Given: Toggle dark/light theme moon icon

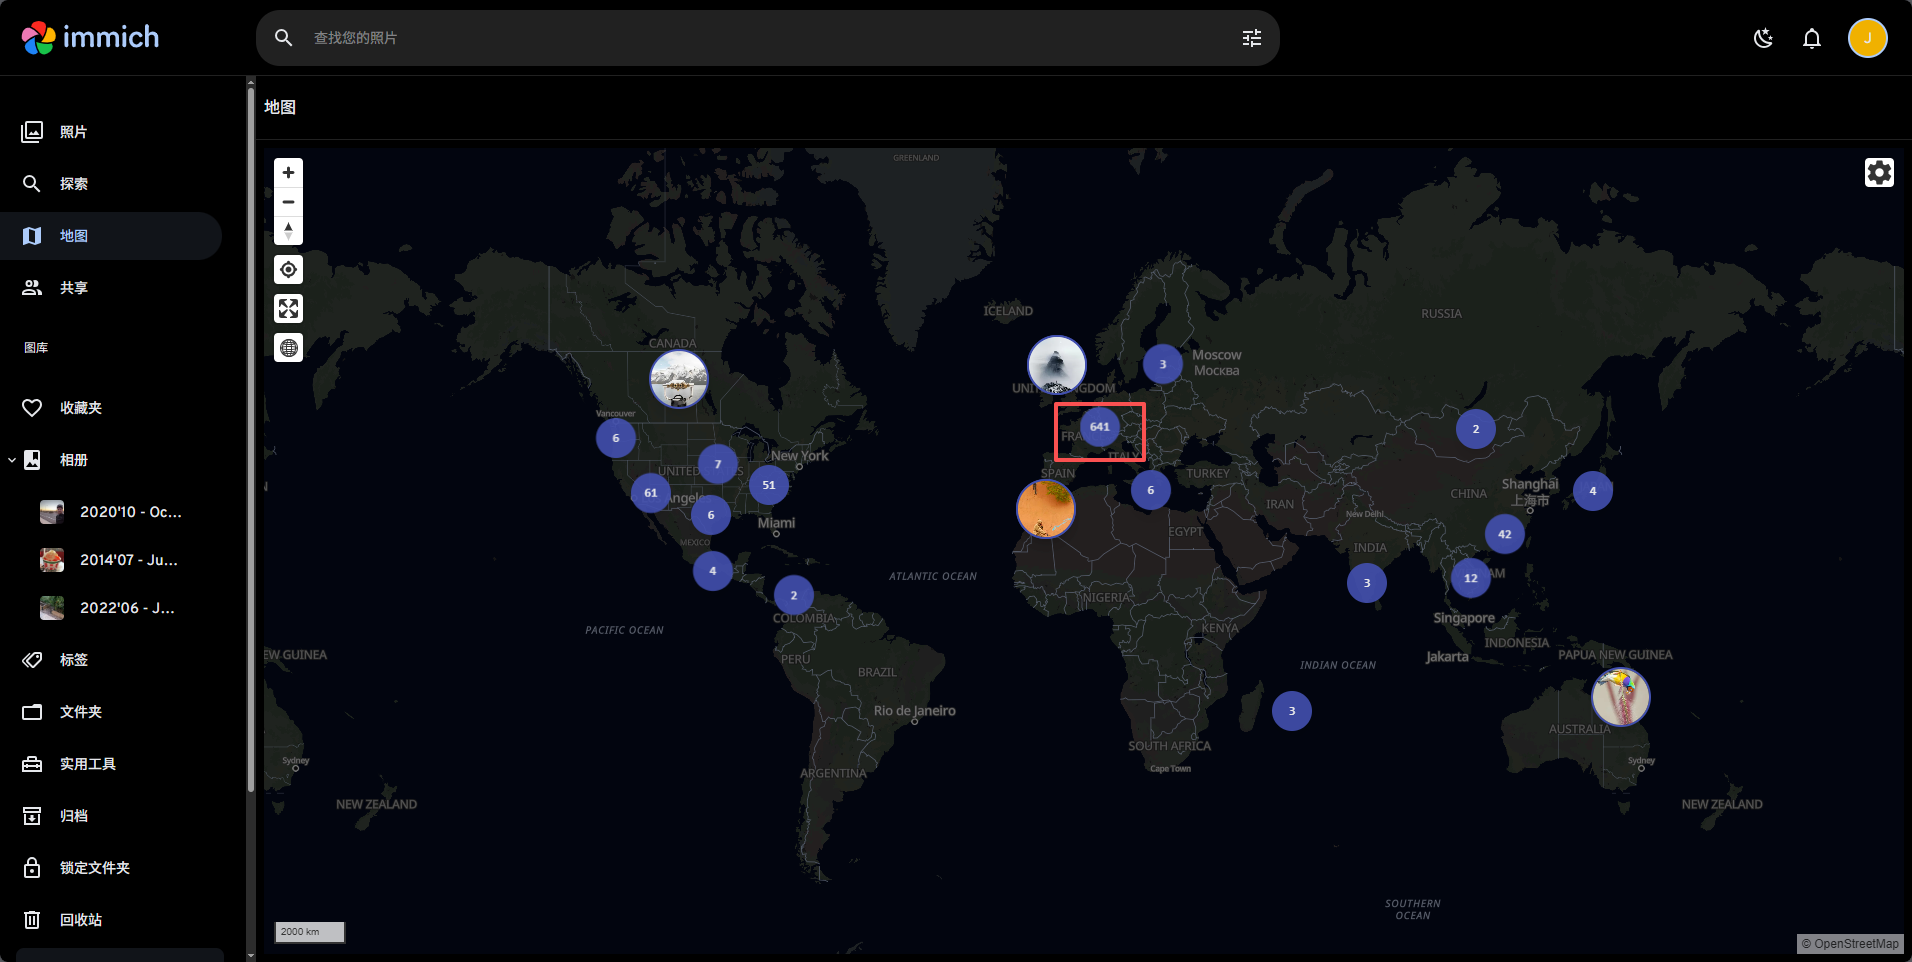Looking at the screenshot, I should click(1764, 38).
